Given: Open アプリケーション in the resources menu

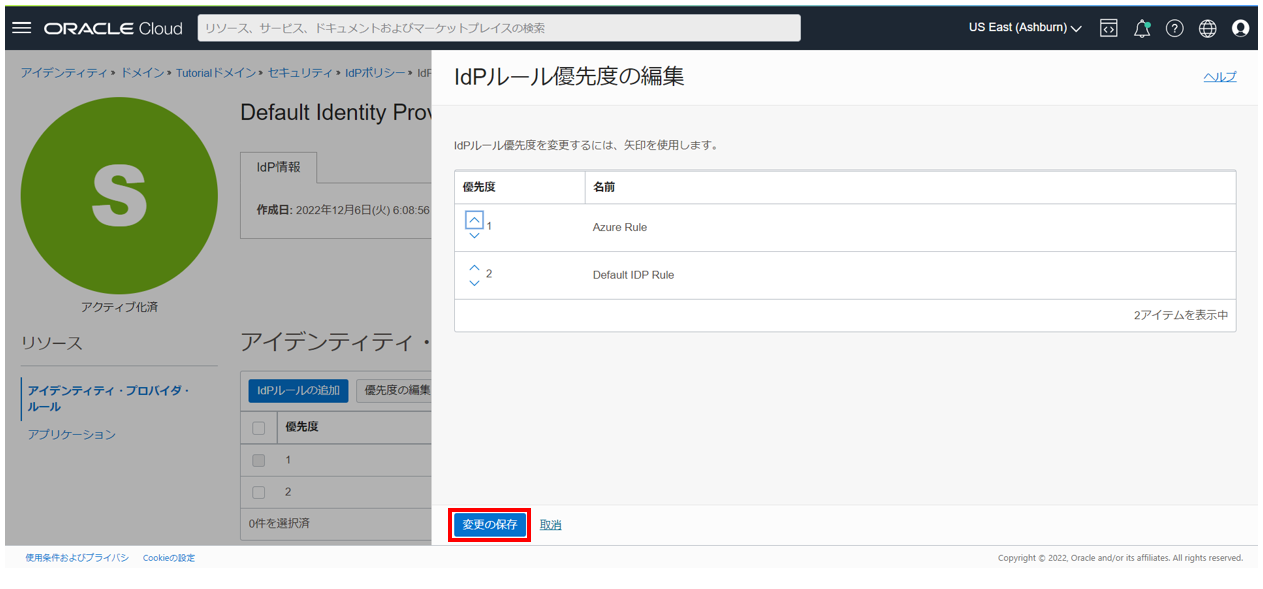Looking at the screenshot, I should pyautogui.click(x=72, y=435).
